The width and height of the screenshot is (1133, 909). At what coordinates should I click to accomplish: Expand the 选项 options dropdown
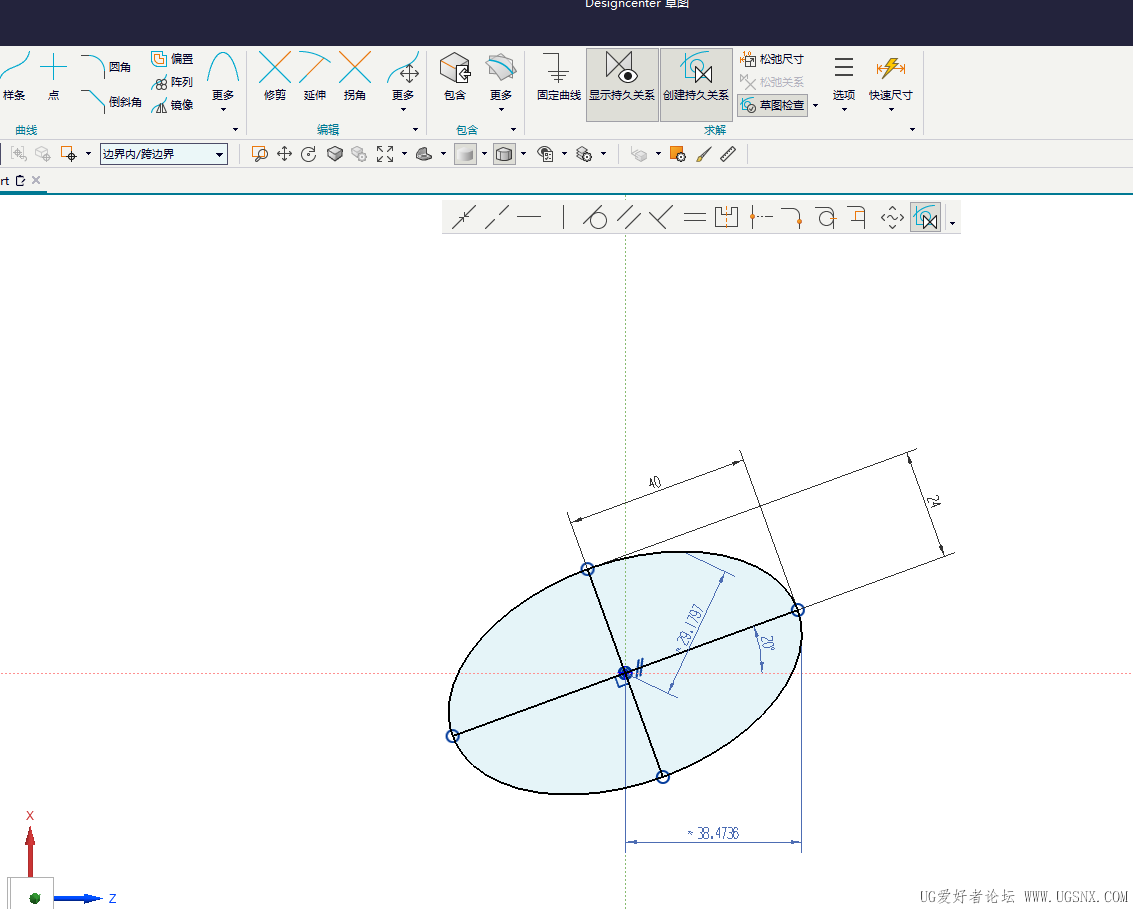(x=844, y=80)
